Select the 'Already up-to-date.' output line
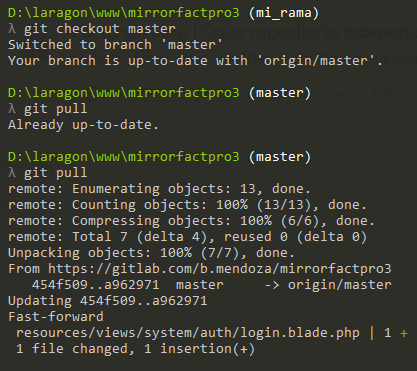This screenshot has height=371, width=417. pos(83,125)
